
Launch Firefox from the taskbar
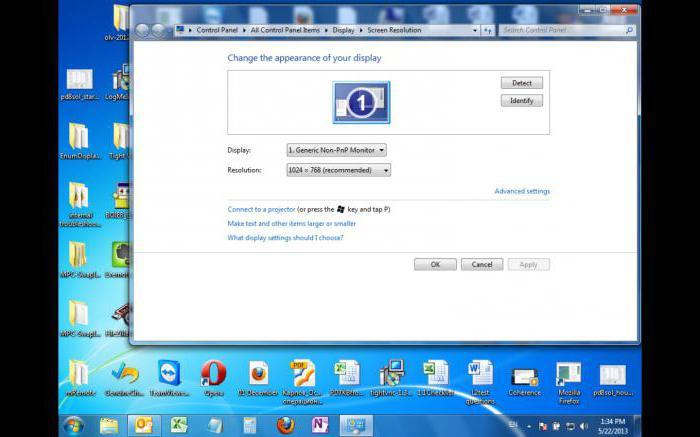286,425
